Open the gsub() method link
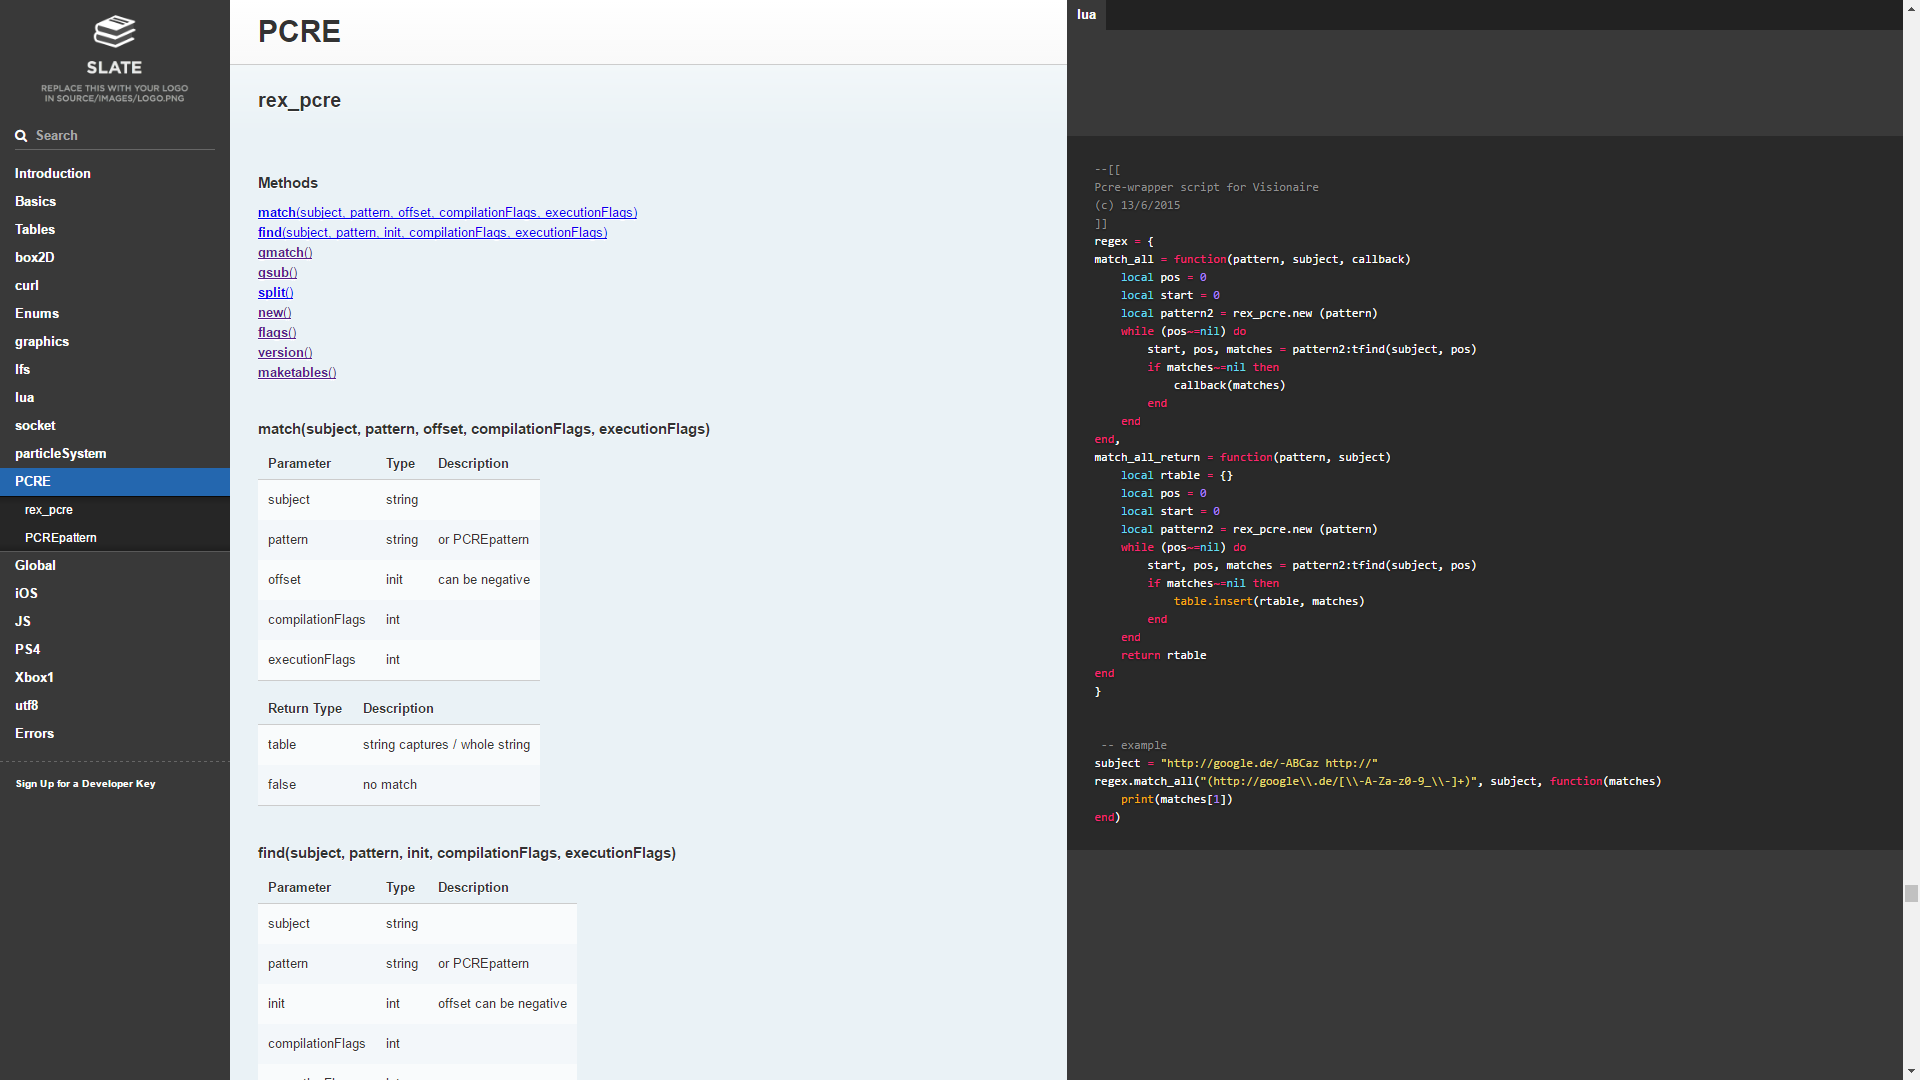Screen dimensions: 1920x1080 point(277,272)
